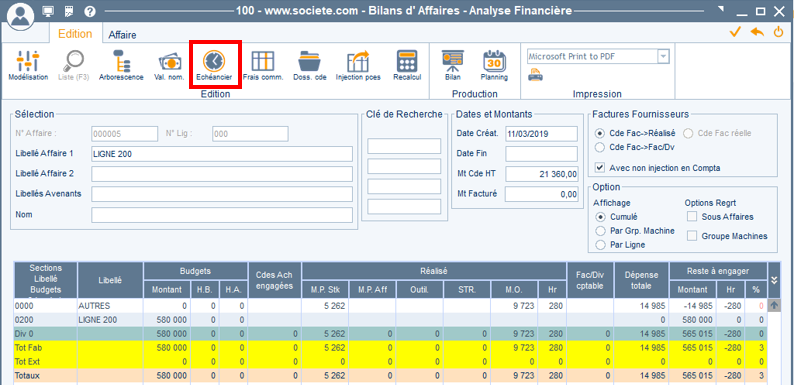Click the monitor icon in title bar
This screenshot has height=385, width=794.
pyautogui.click(x=48, y=11)
